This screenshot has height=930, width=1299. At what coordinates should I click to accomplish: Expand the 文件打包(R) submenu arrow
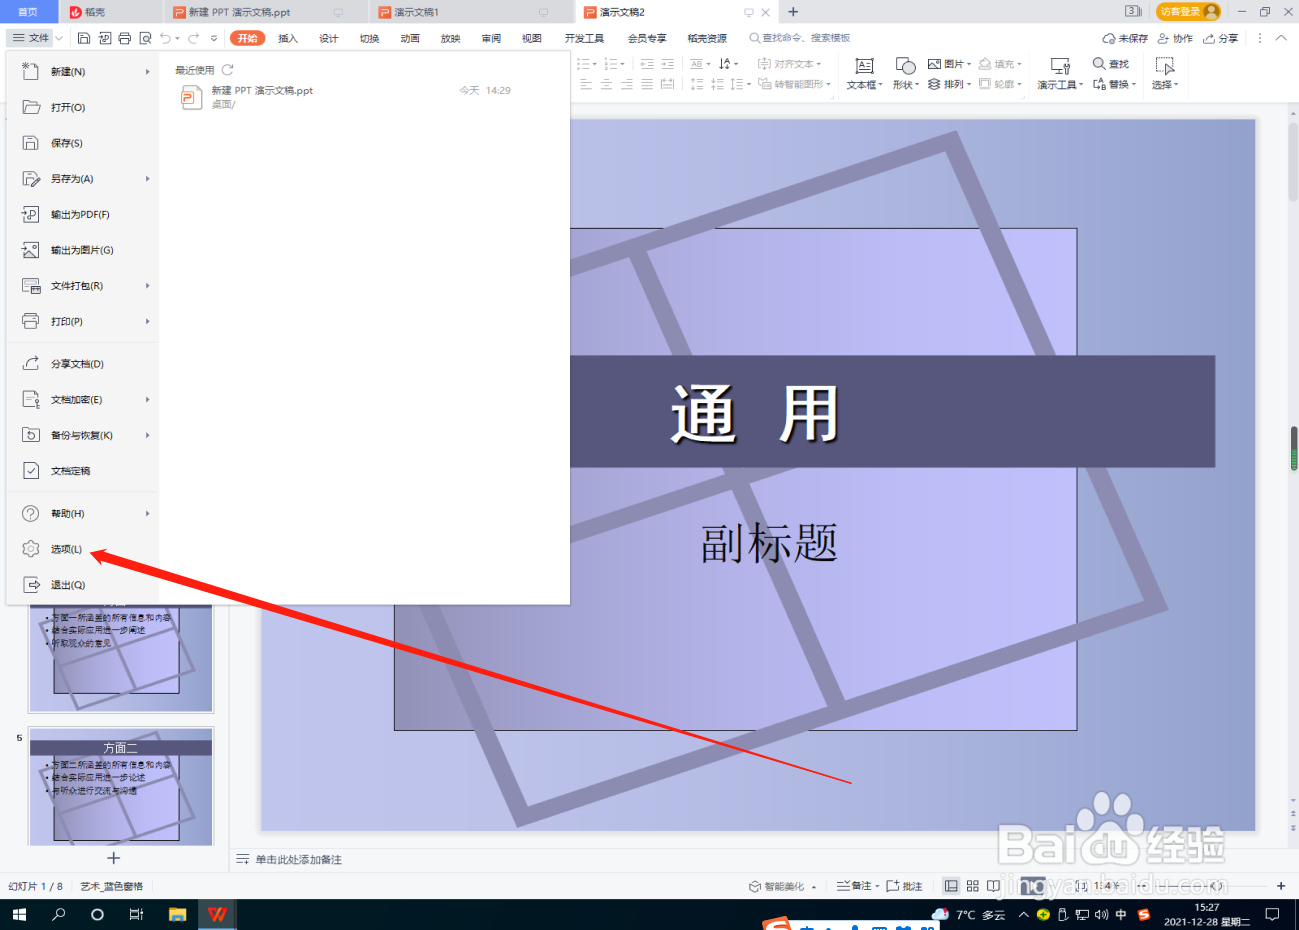[x=147, y=286]
